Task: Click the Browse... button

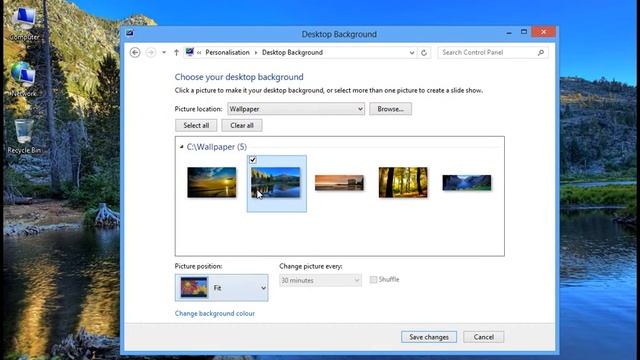Action: click(x=390, y=109)
